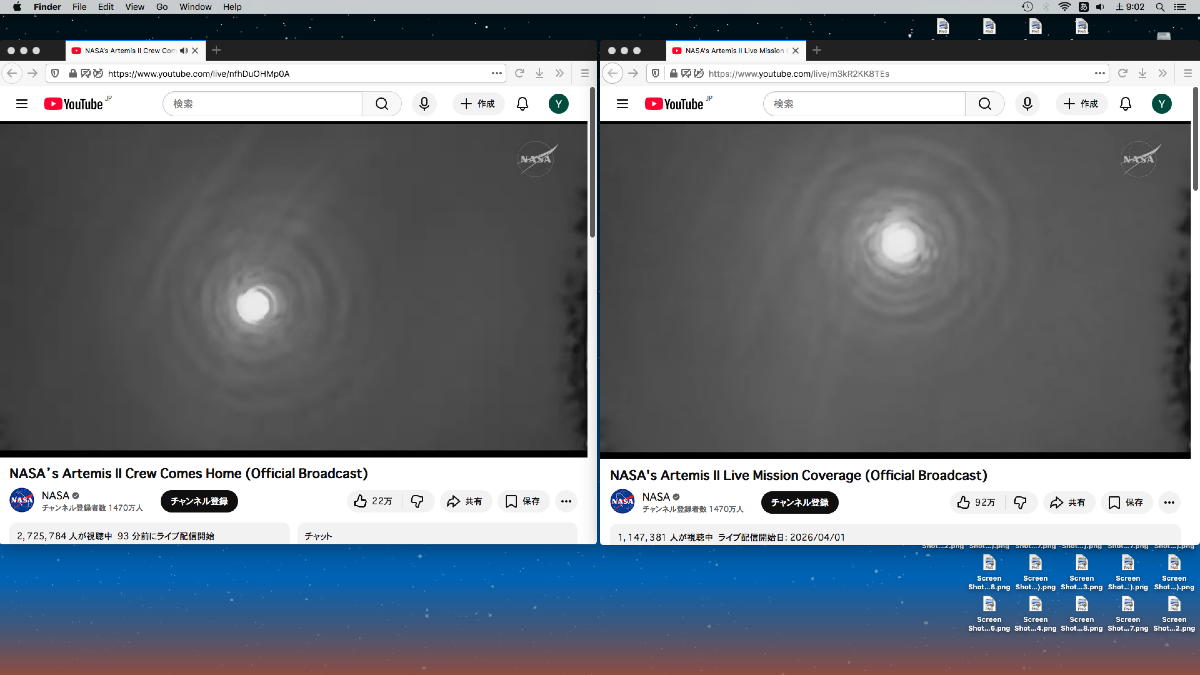The image size is (1200, 675).
Task: Save Live Mission Coverage video with 保存
Action: [1126, 502]
